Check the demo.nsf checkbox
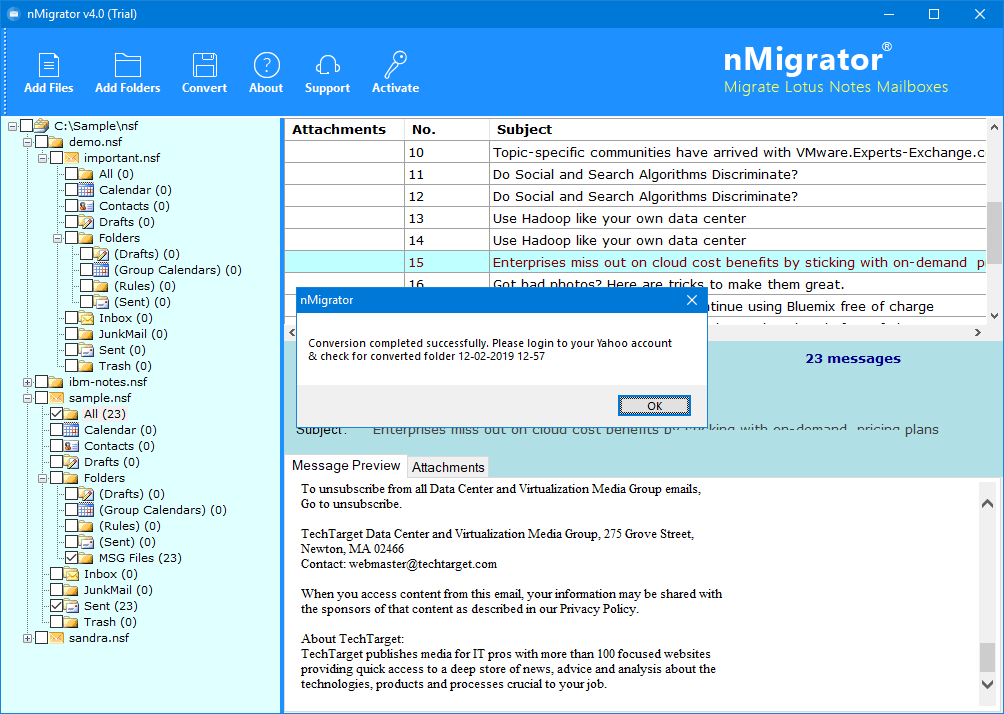 (42, 142)
